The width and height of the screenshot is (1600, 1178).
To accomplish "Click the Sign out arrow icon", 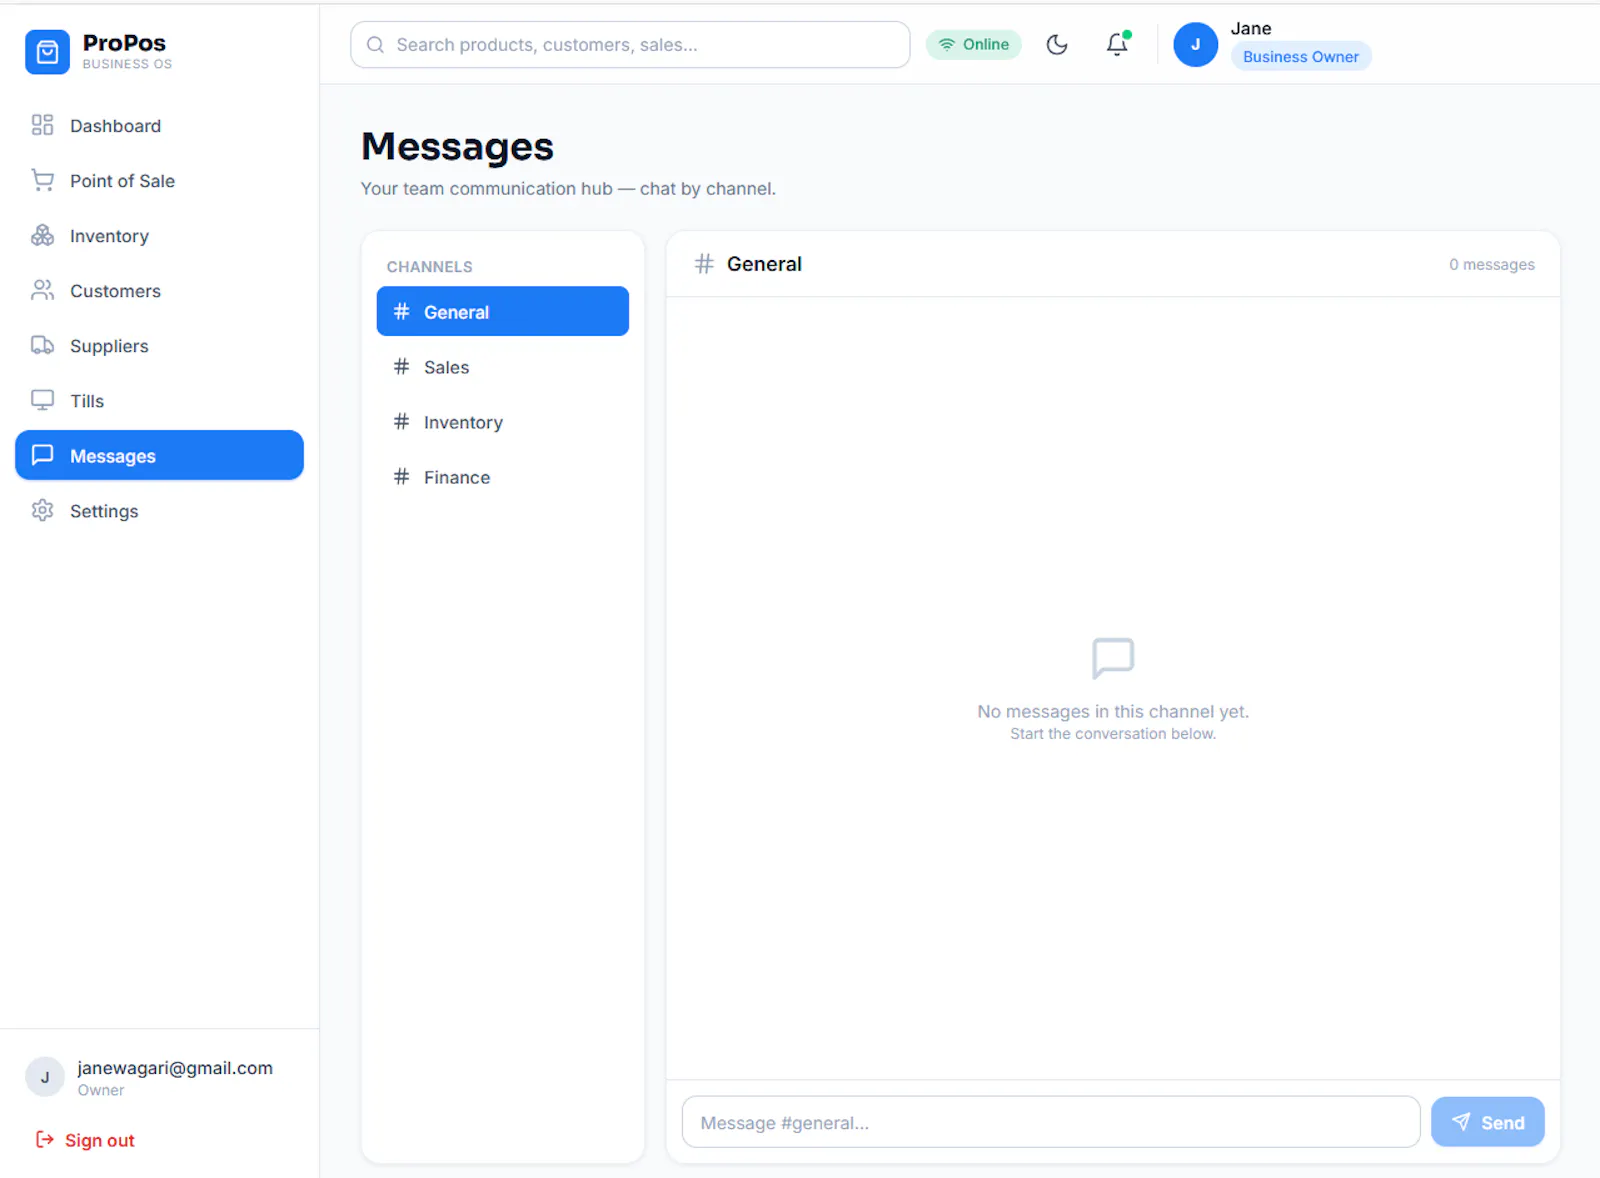I will (x=44, y=1140).
